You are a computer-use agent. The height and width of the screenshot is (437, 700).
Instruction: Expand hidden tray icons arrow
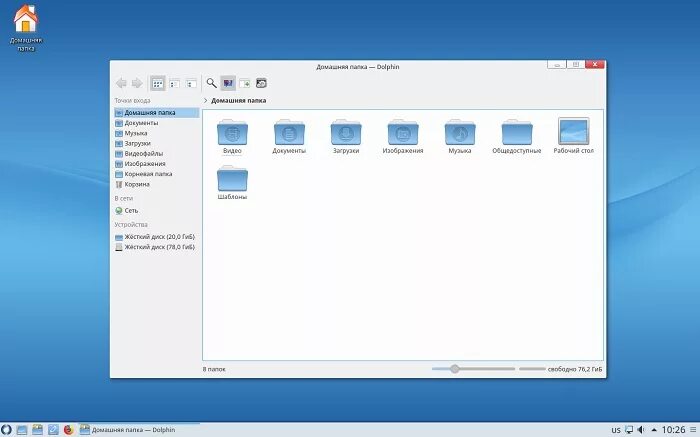[x=654, y=430]
